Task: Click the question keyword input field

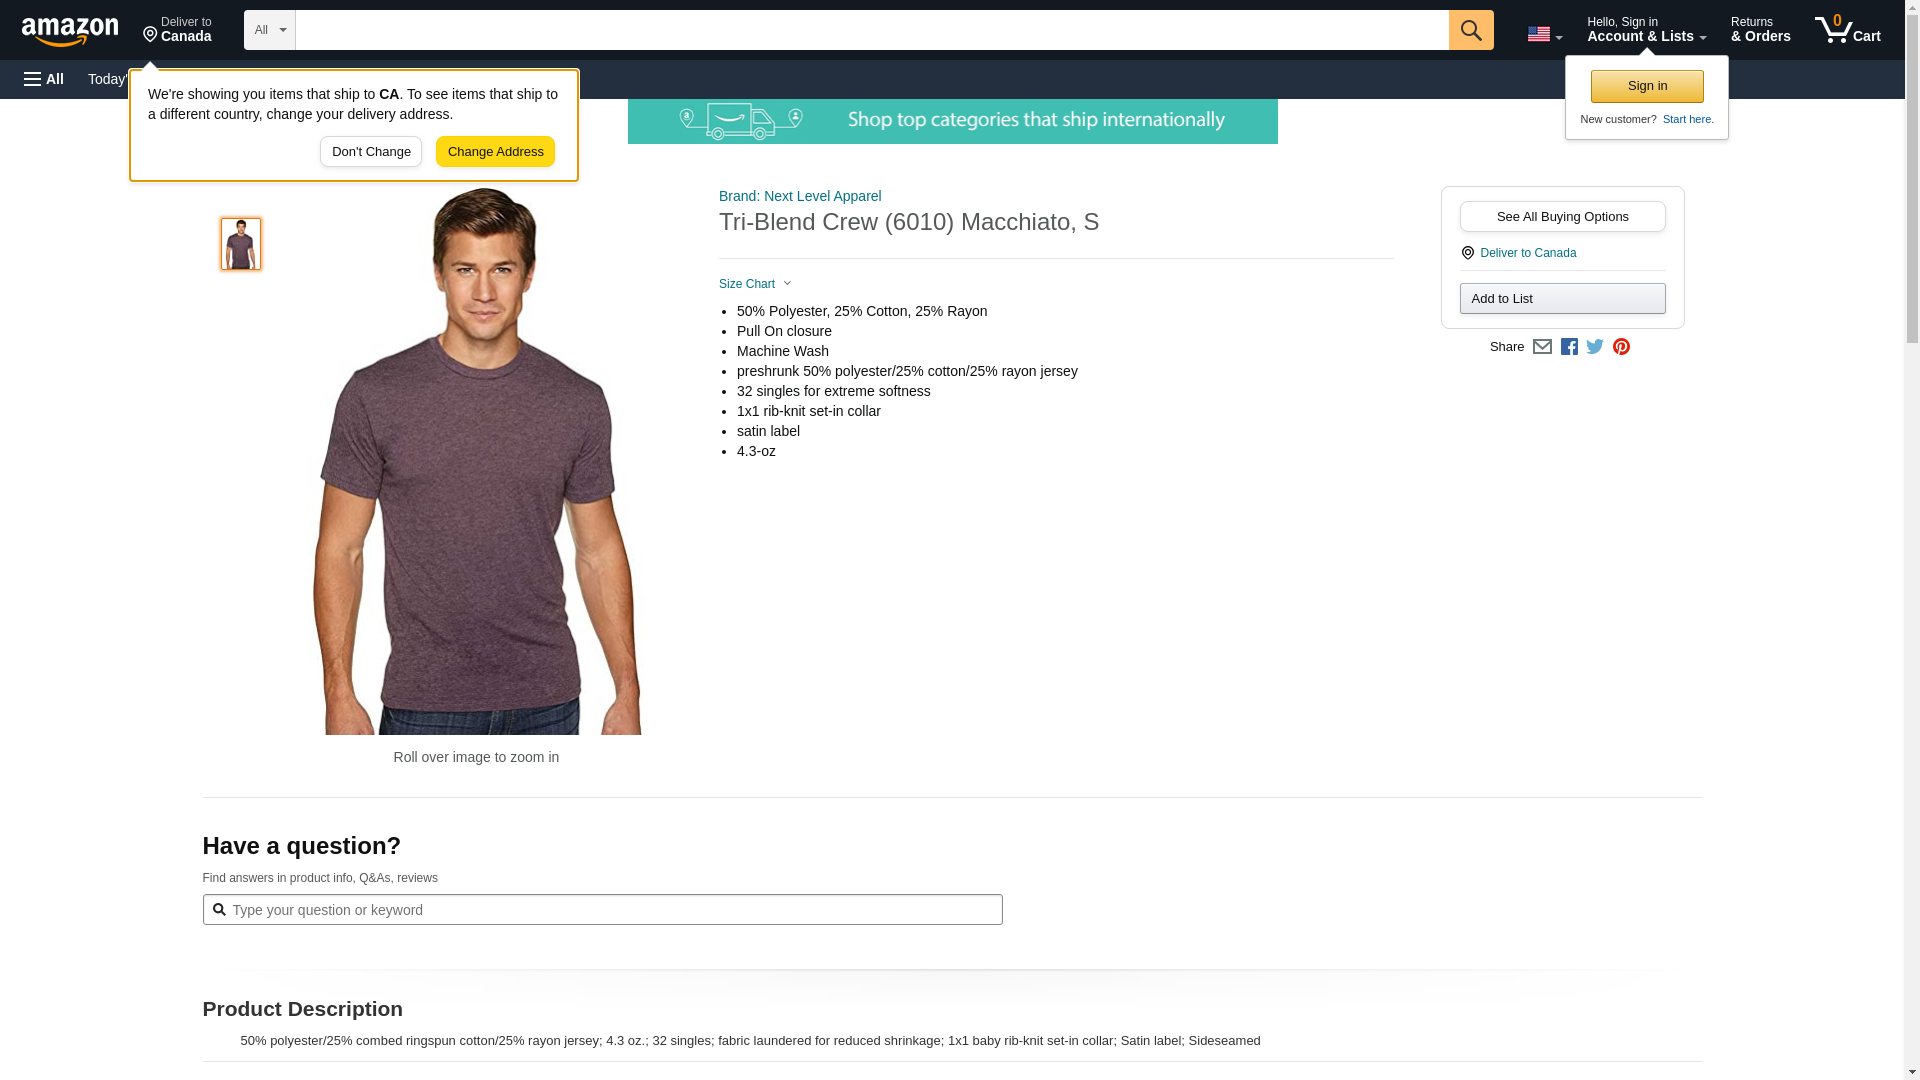Action: (x=610, y=910)
